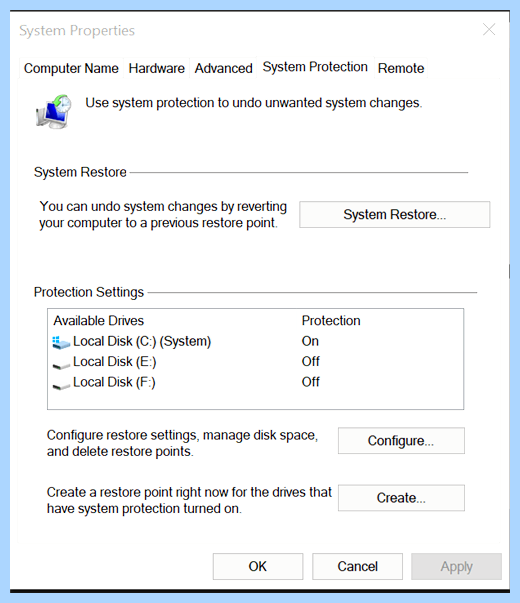Select the System Protection tab
This screenshot has height=603, width=520.
pyautogui.click(x=315, y=67)
